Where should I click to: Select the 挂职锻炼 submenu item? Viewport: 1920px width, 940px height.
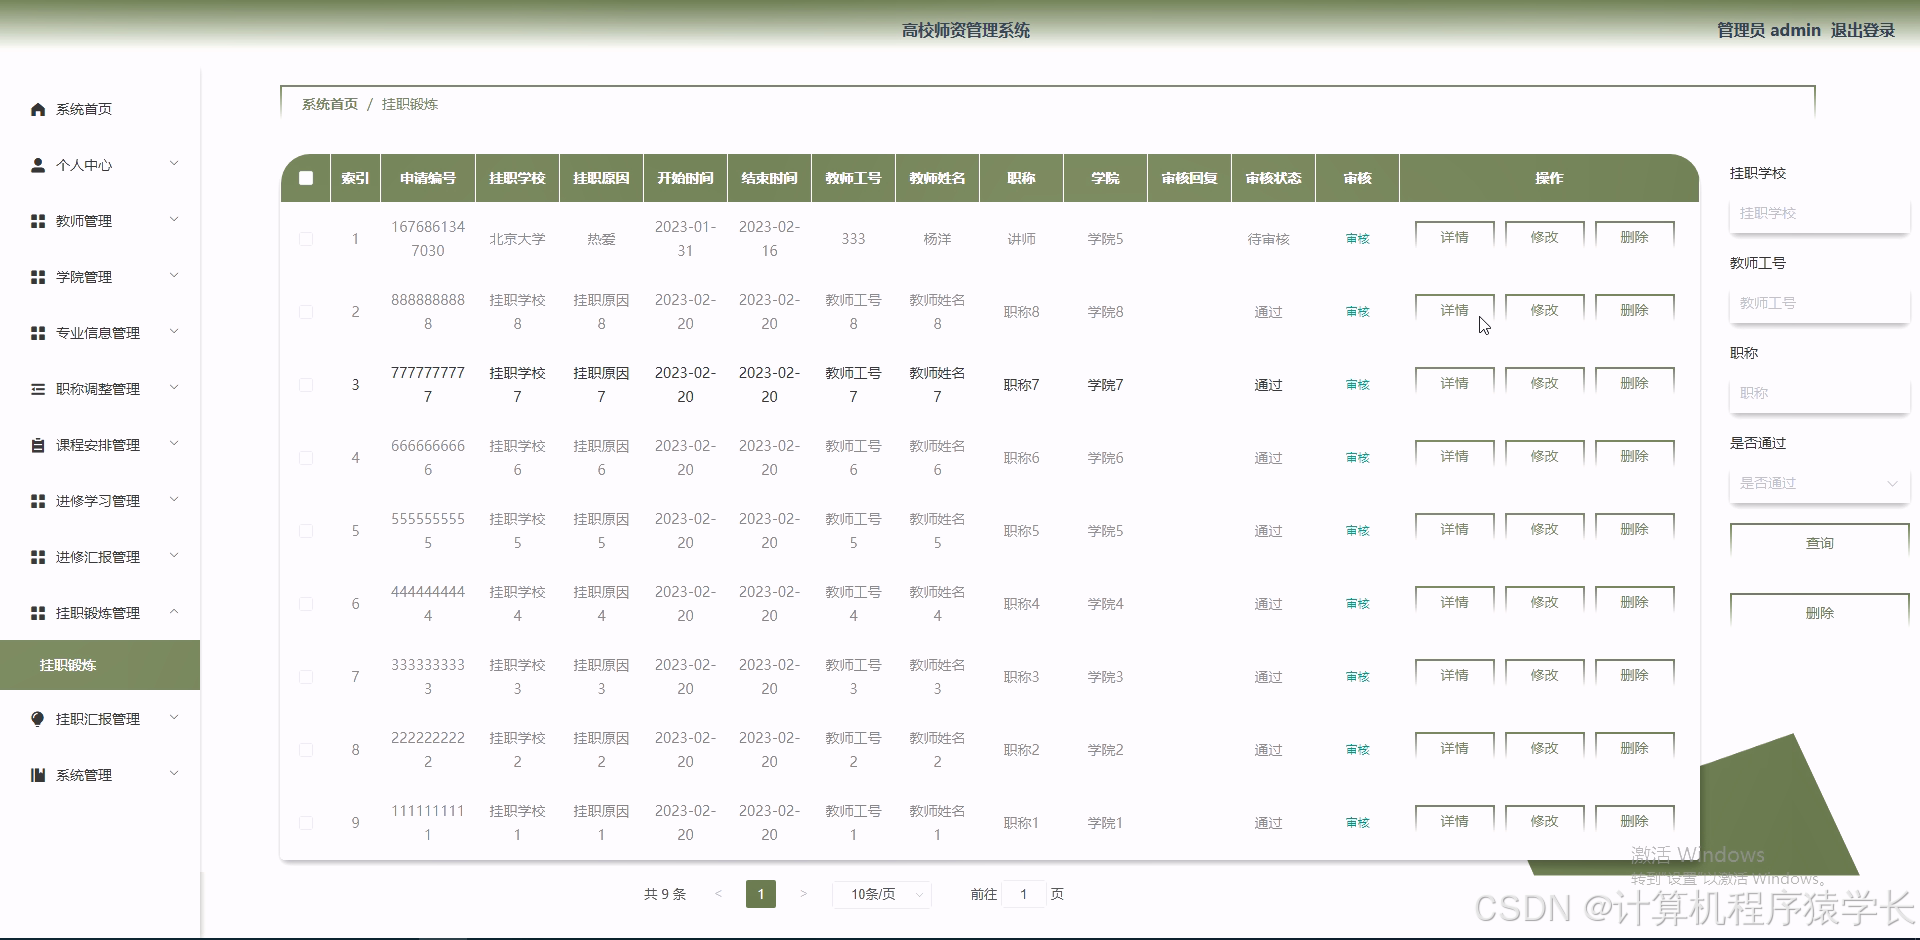[100, 665]
